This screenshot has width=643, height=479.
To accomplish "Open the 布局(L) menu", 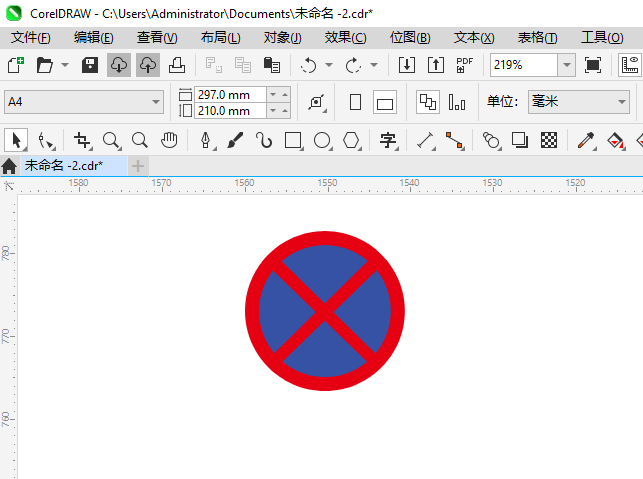I will (x=220, y=38).
